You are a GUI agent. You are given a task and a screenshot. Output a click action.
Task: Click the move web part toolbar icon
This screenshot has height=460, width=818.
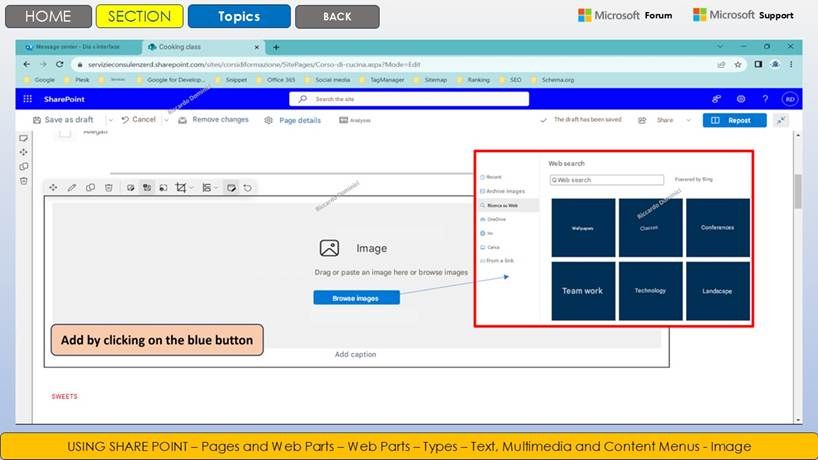53,187
